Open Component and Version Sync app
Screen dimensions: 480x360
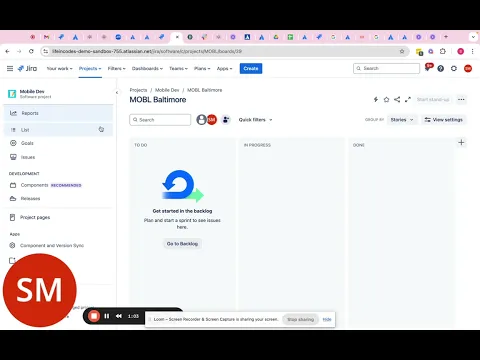click(x=58, y=245)
